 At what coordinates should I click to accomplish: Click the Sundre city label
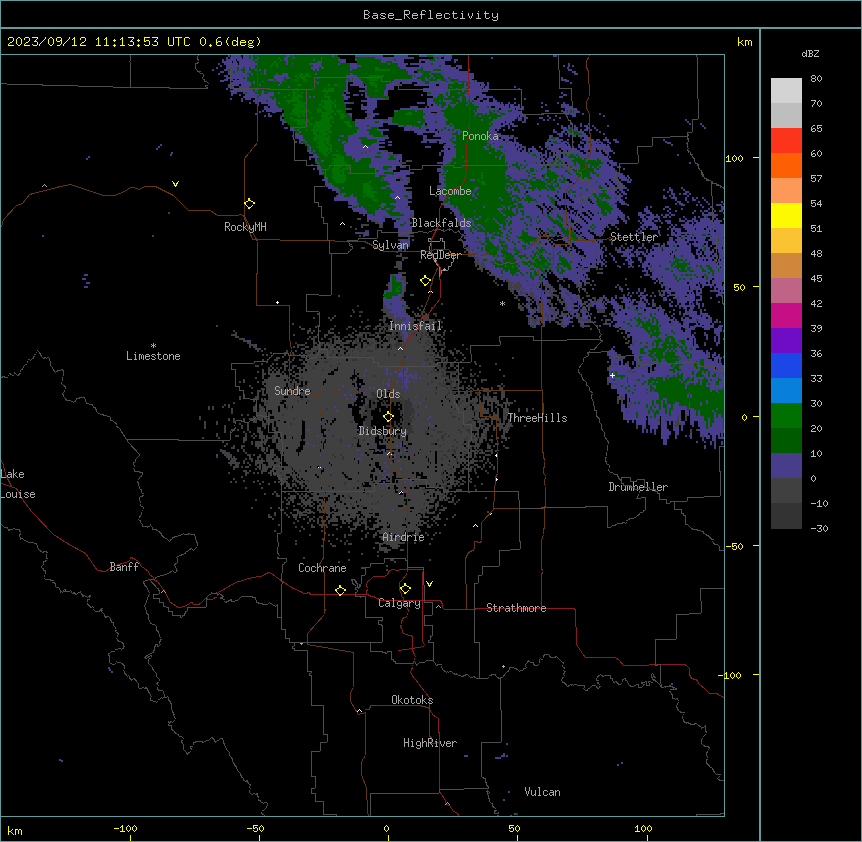pos(292,391)
